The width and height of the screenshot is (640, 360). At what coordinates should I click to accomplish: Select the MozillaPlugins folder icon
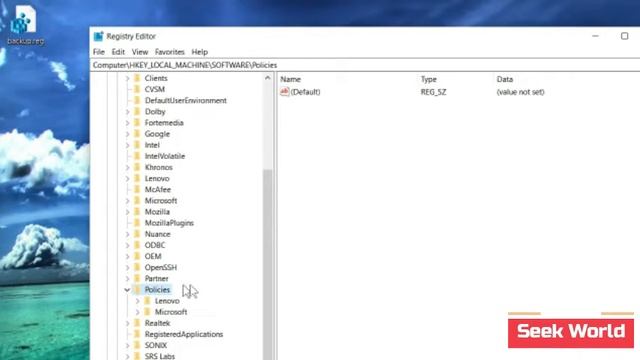click(137, 223)
